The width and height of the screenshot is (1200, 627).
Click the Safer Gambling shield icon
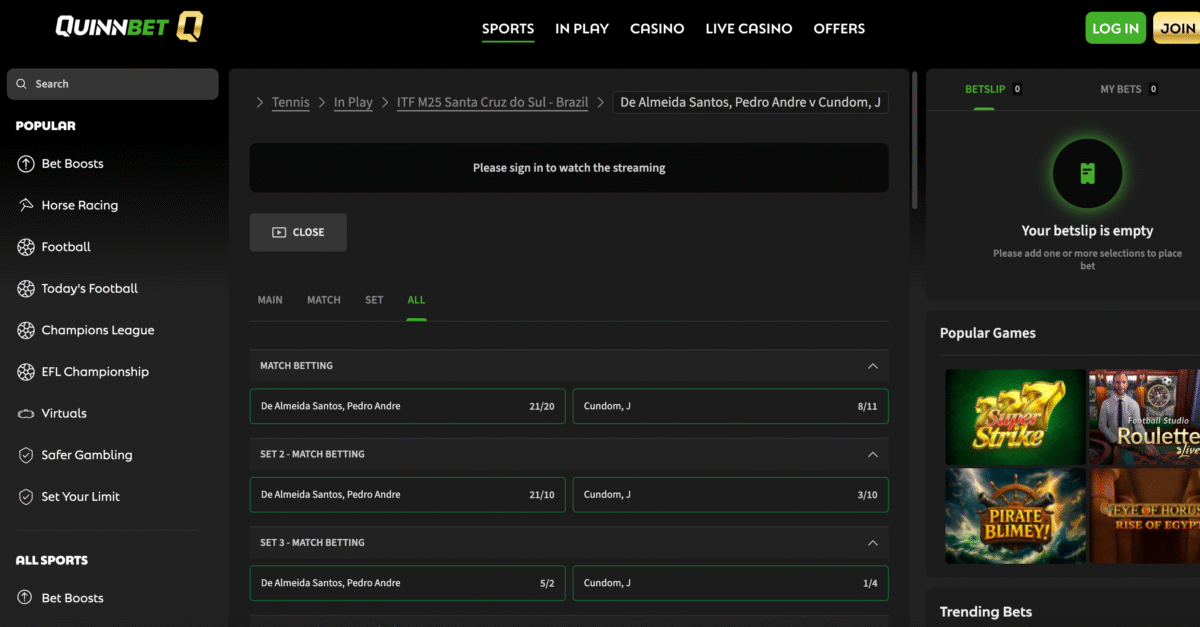tap(26, 455)
